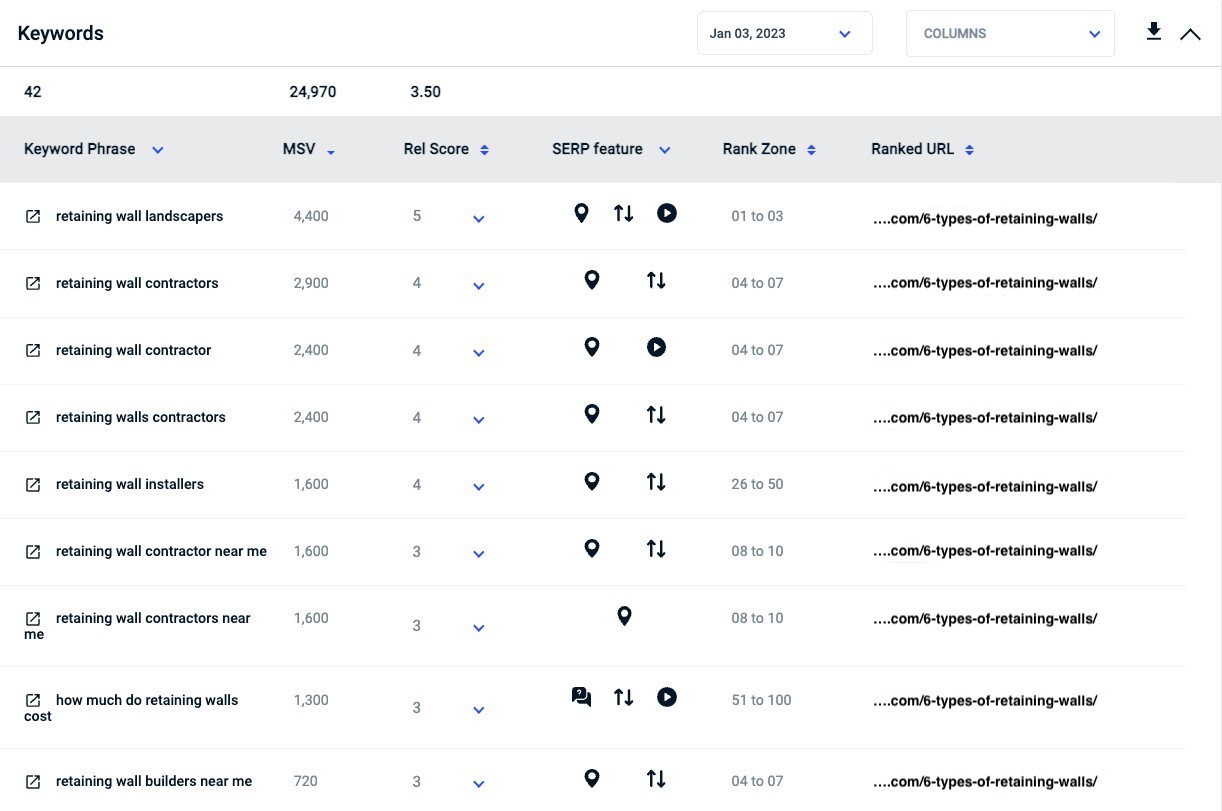This screenshot has height=811, width=1222.
Task: Expand Rel Score chevron for retaining wall installers
Action: tap(479, 486)
